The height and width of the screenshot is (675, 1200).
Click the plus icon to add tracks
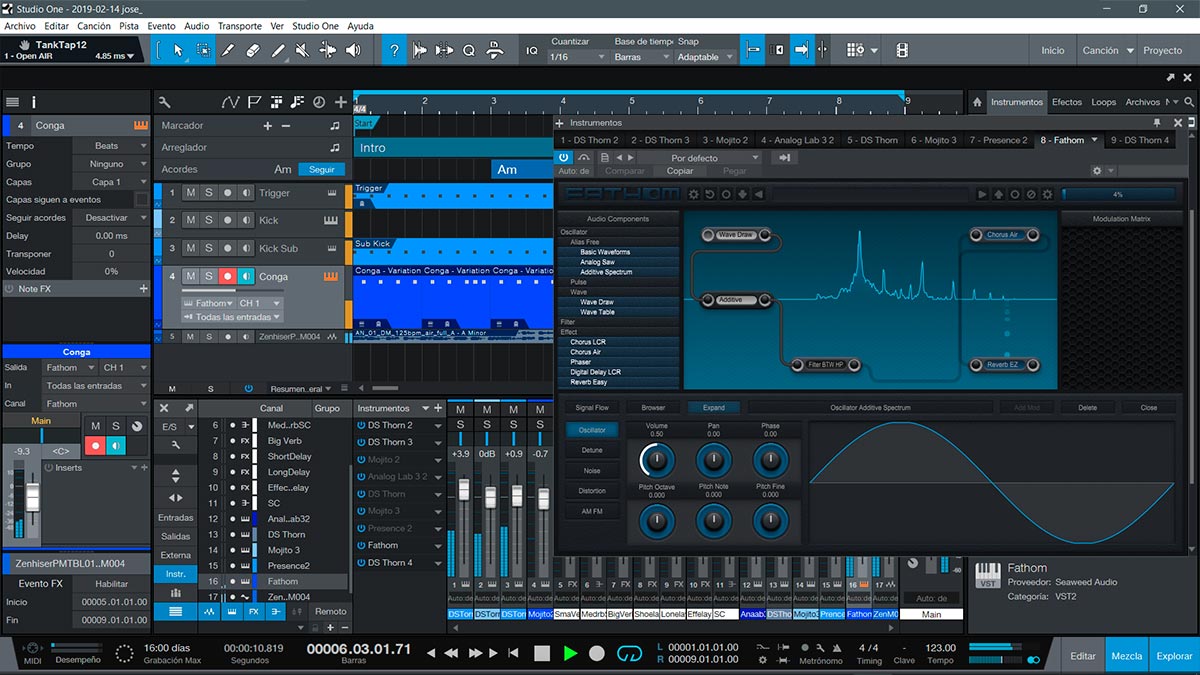click(x=341, y=101)
